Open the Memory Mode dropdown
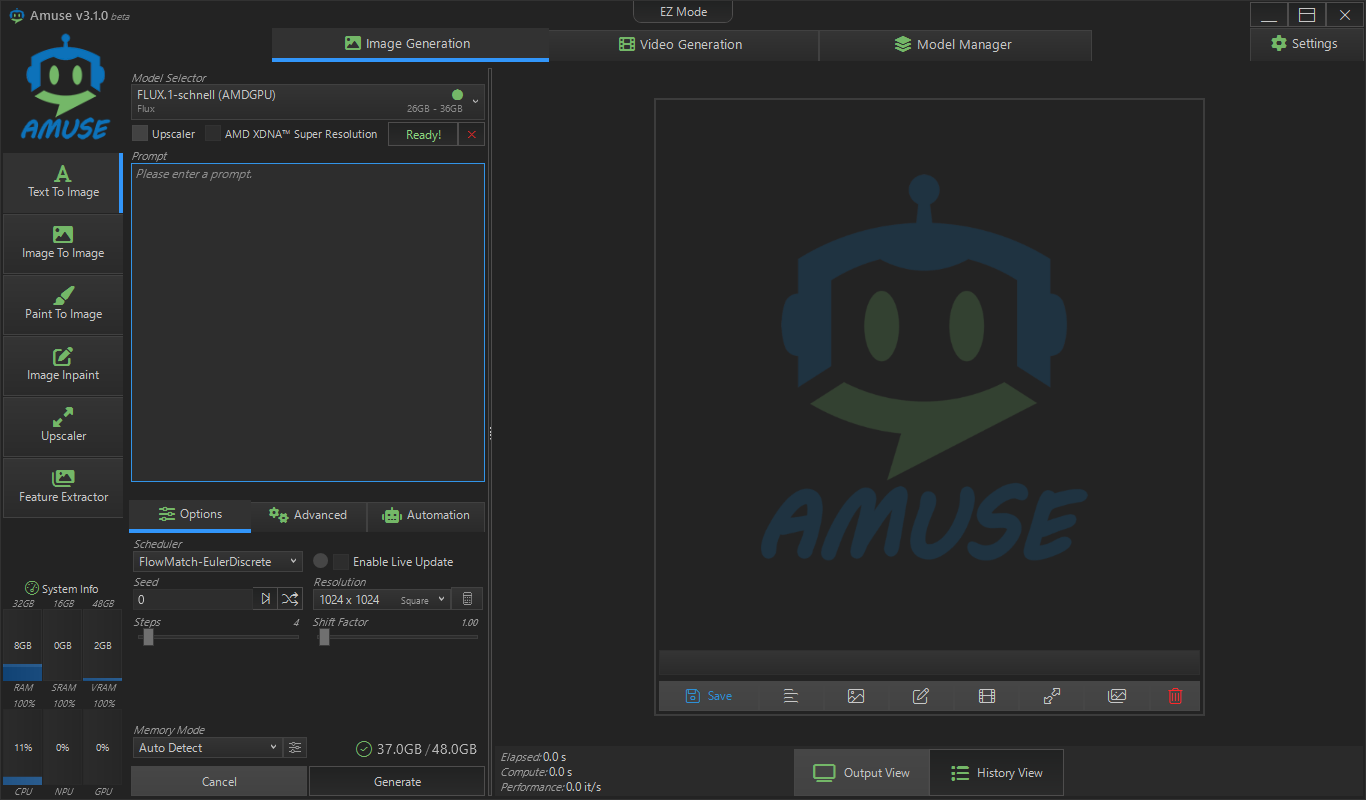Viewport: 1366px width, 800px height. point(208,748)
